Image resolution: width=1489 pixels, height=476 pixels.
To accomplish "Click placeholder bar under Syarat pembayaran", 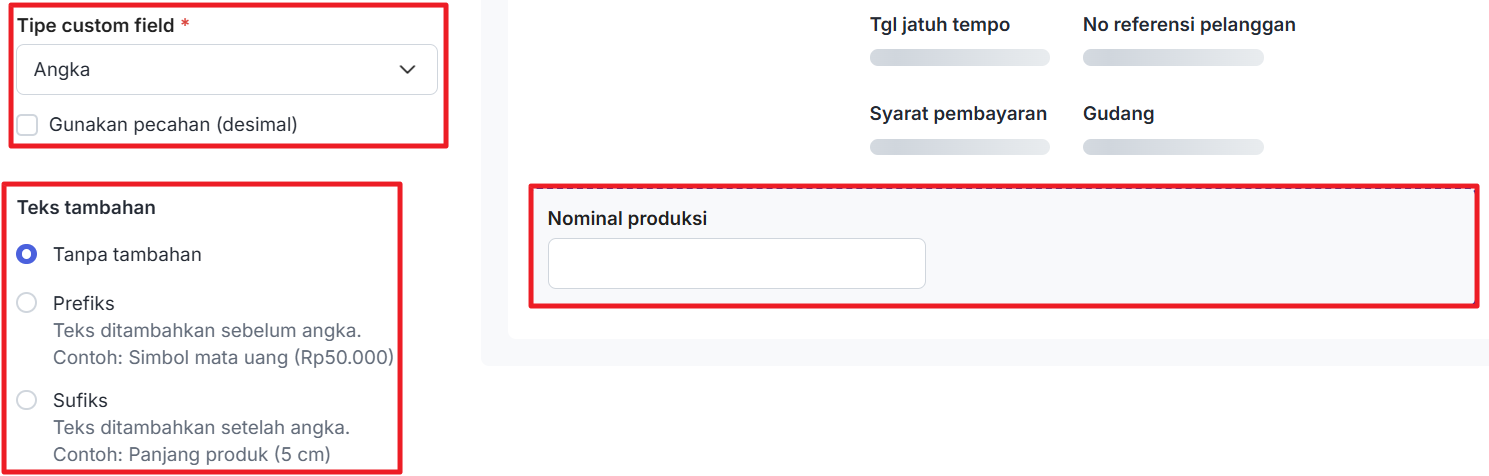I will [x=959, y=147].
